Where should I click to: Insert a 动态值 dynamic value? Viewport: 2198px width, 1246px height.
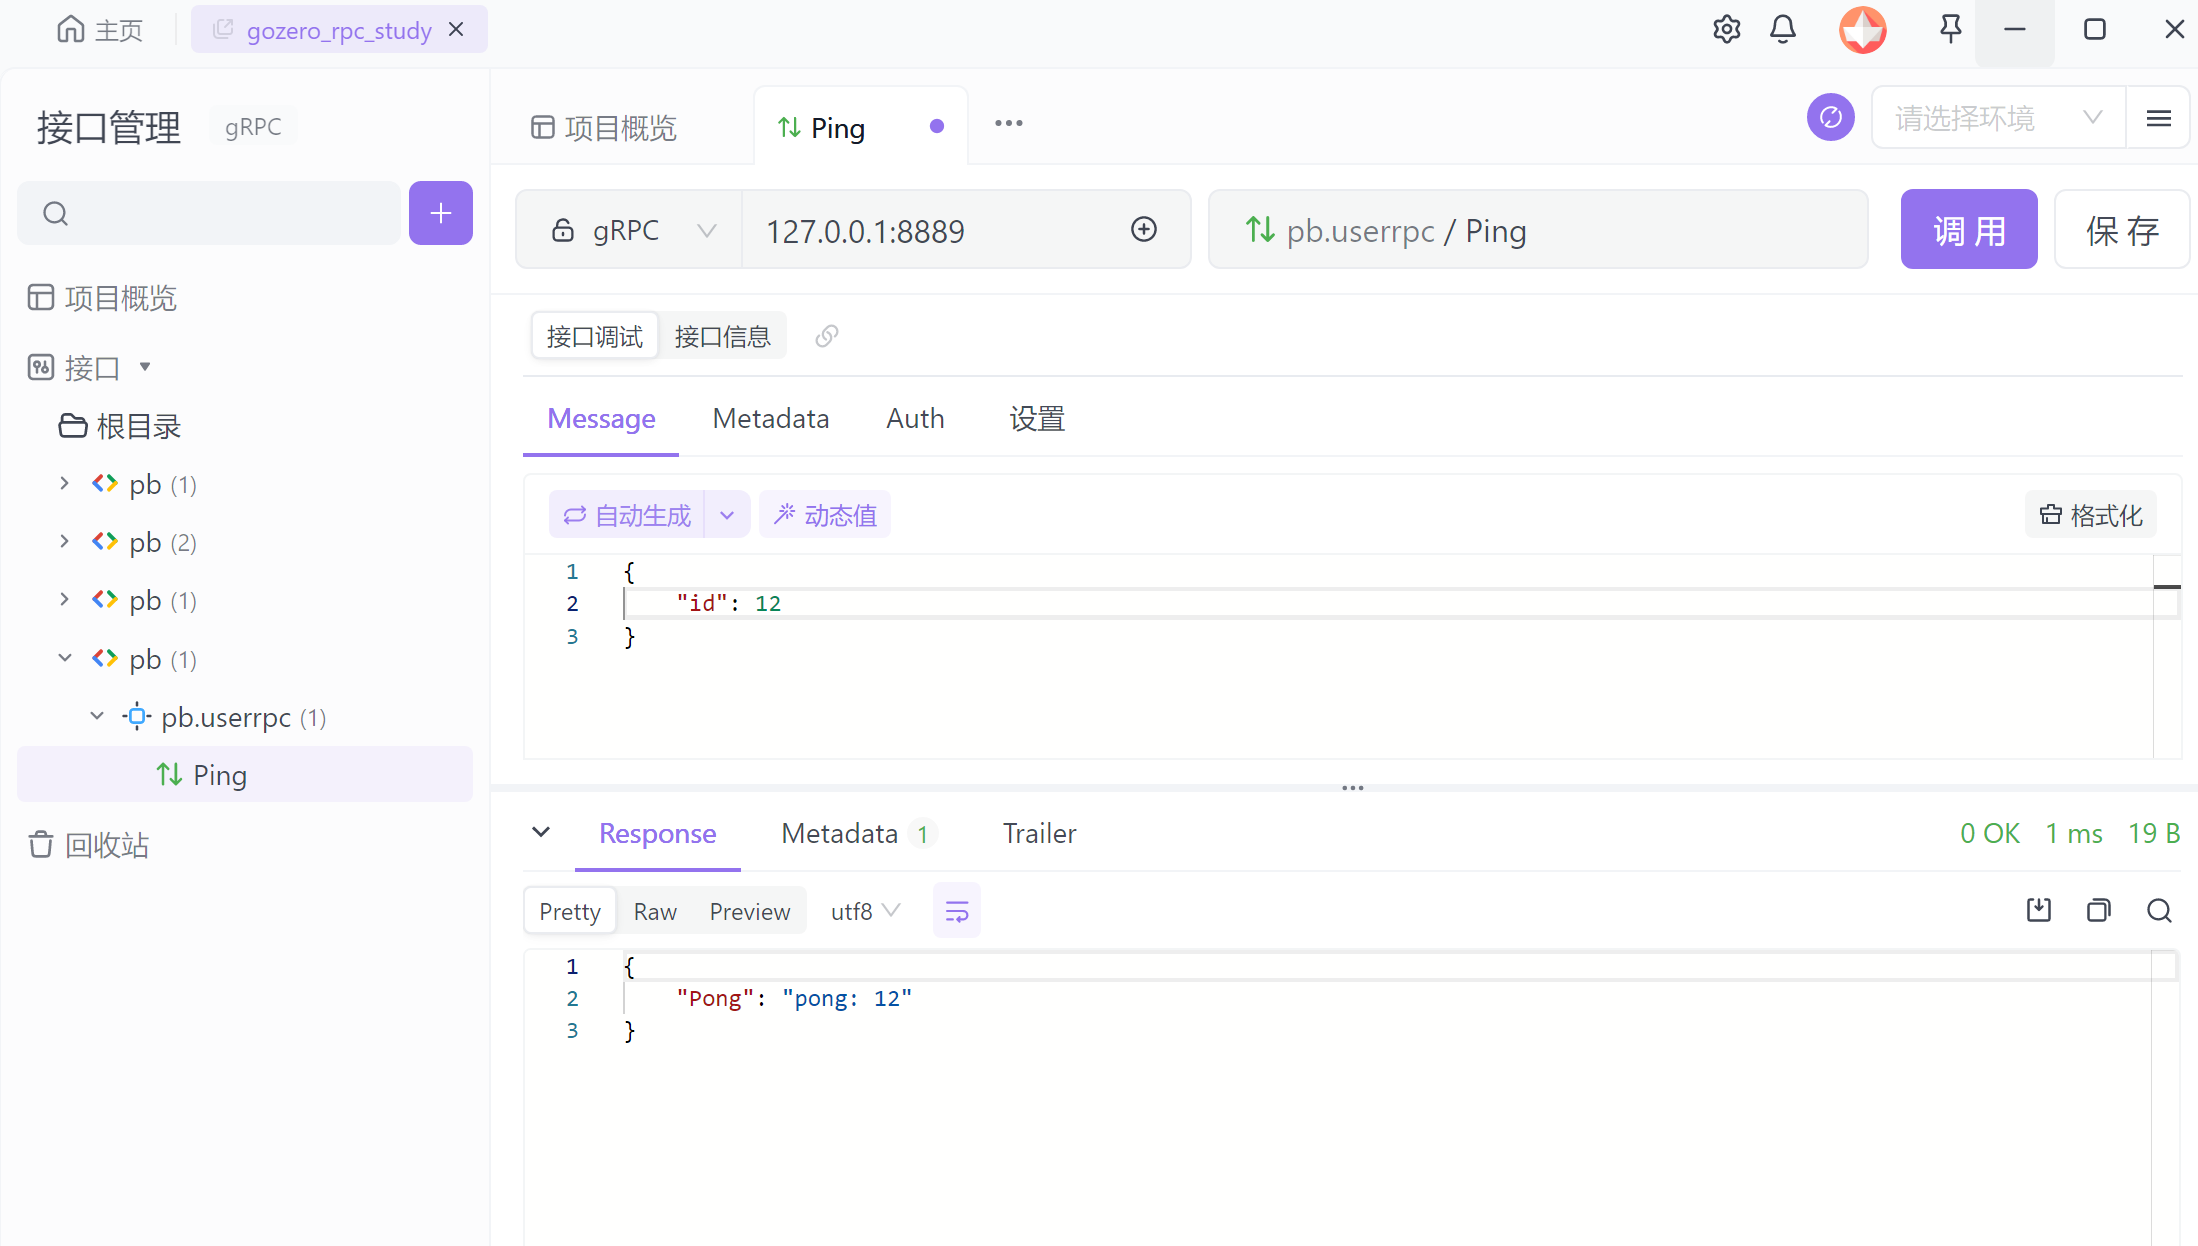coord(824,514)
